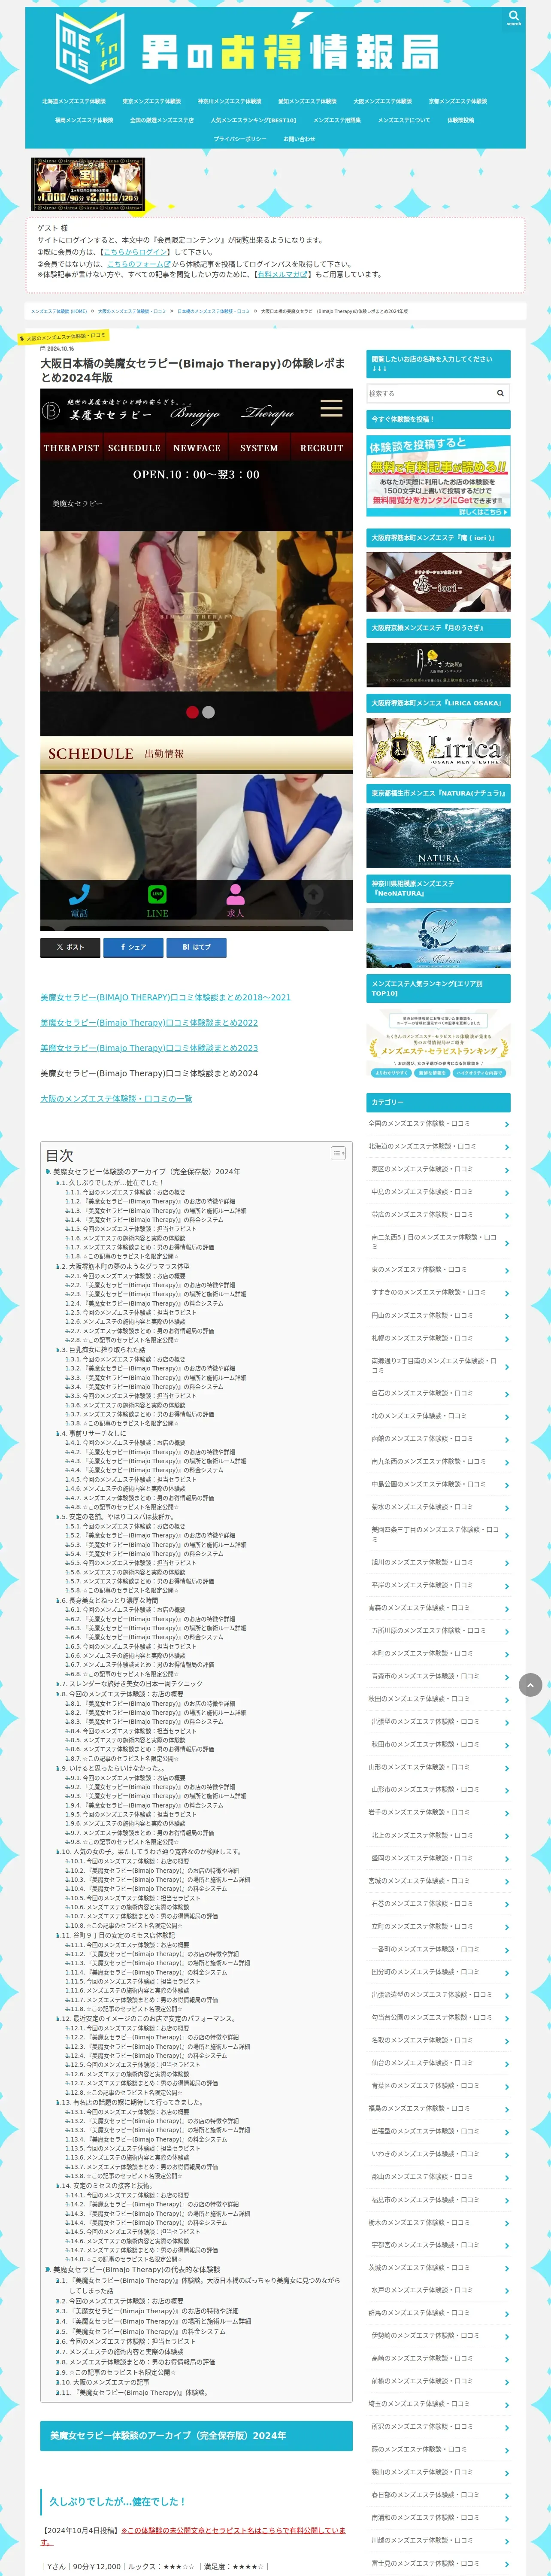Screen dimensions: 551x2576
Task: Open category 東区のメンズエステ体験談・口コミ
Action: 438,1169
